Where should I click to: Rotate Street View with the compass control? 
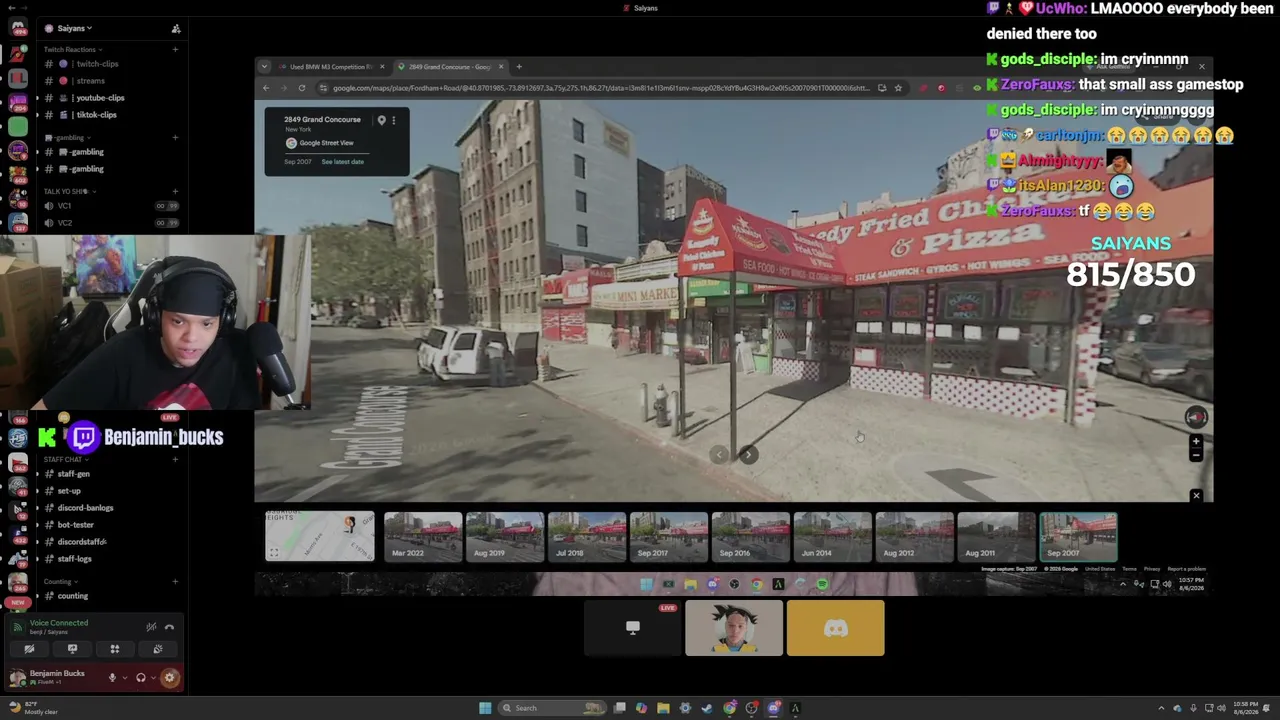(1196, 417)
